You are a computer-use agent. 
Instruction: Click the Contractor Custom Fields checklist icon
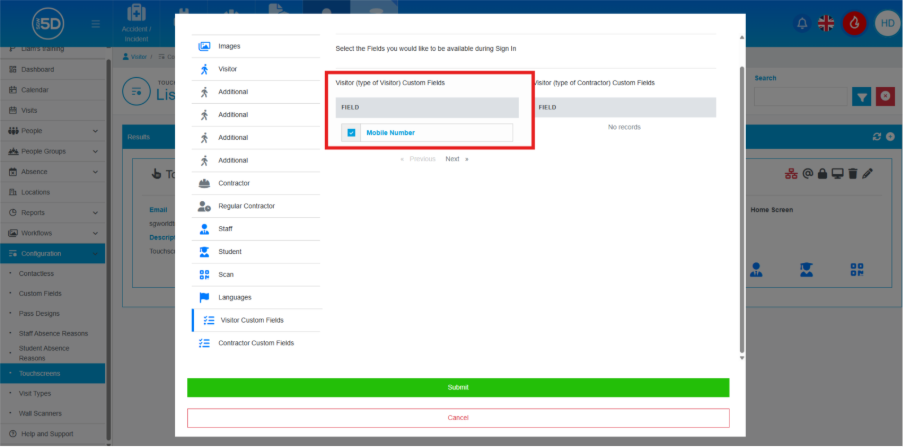[x=204, y=343]
